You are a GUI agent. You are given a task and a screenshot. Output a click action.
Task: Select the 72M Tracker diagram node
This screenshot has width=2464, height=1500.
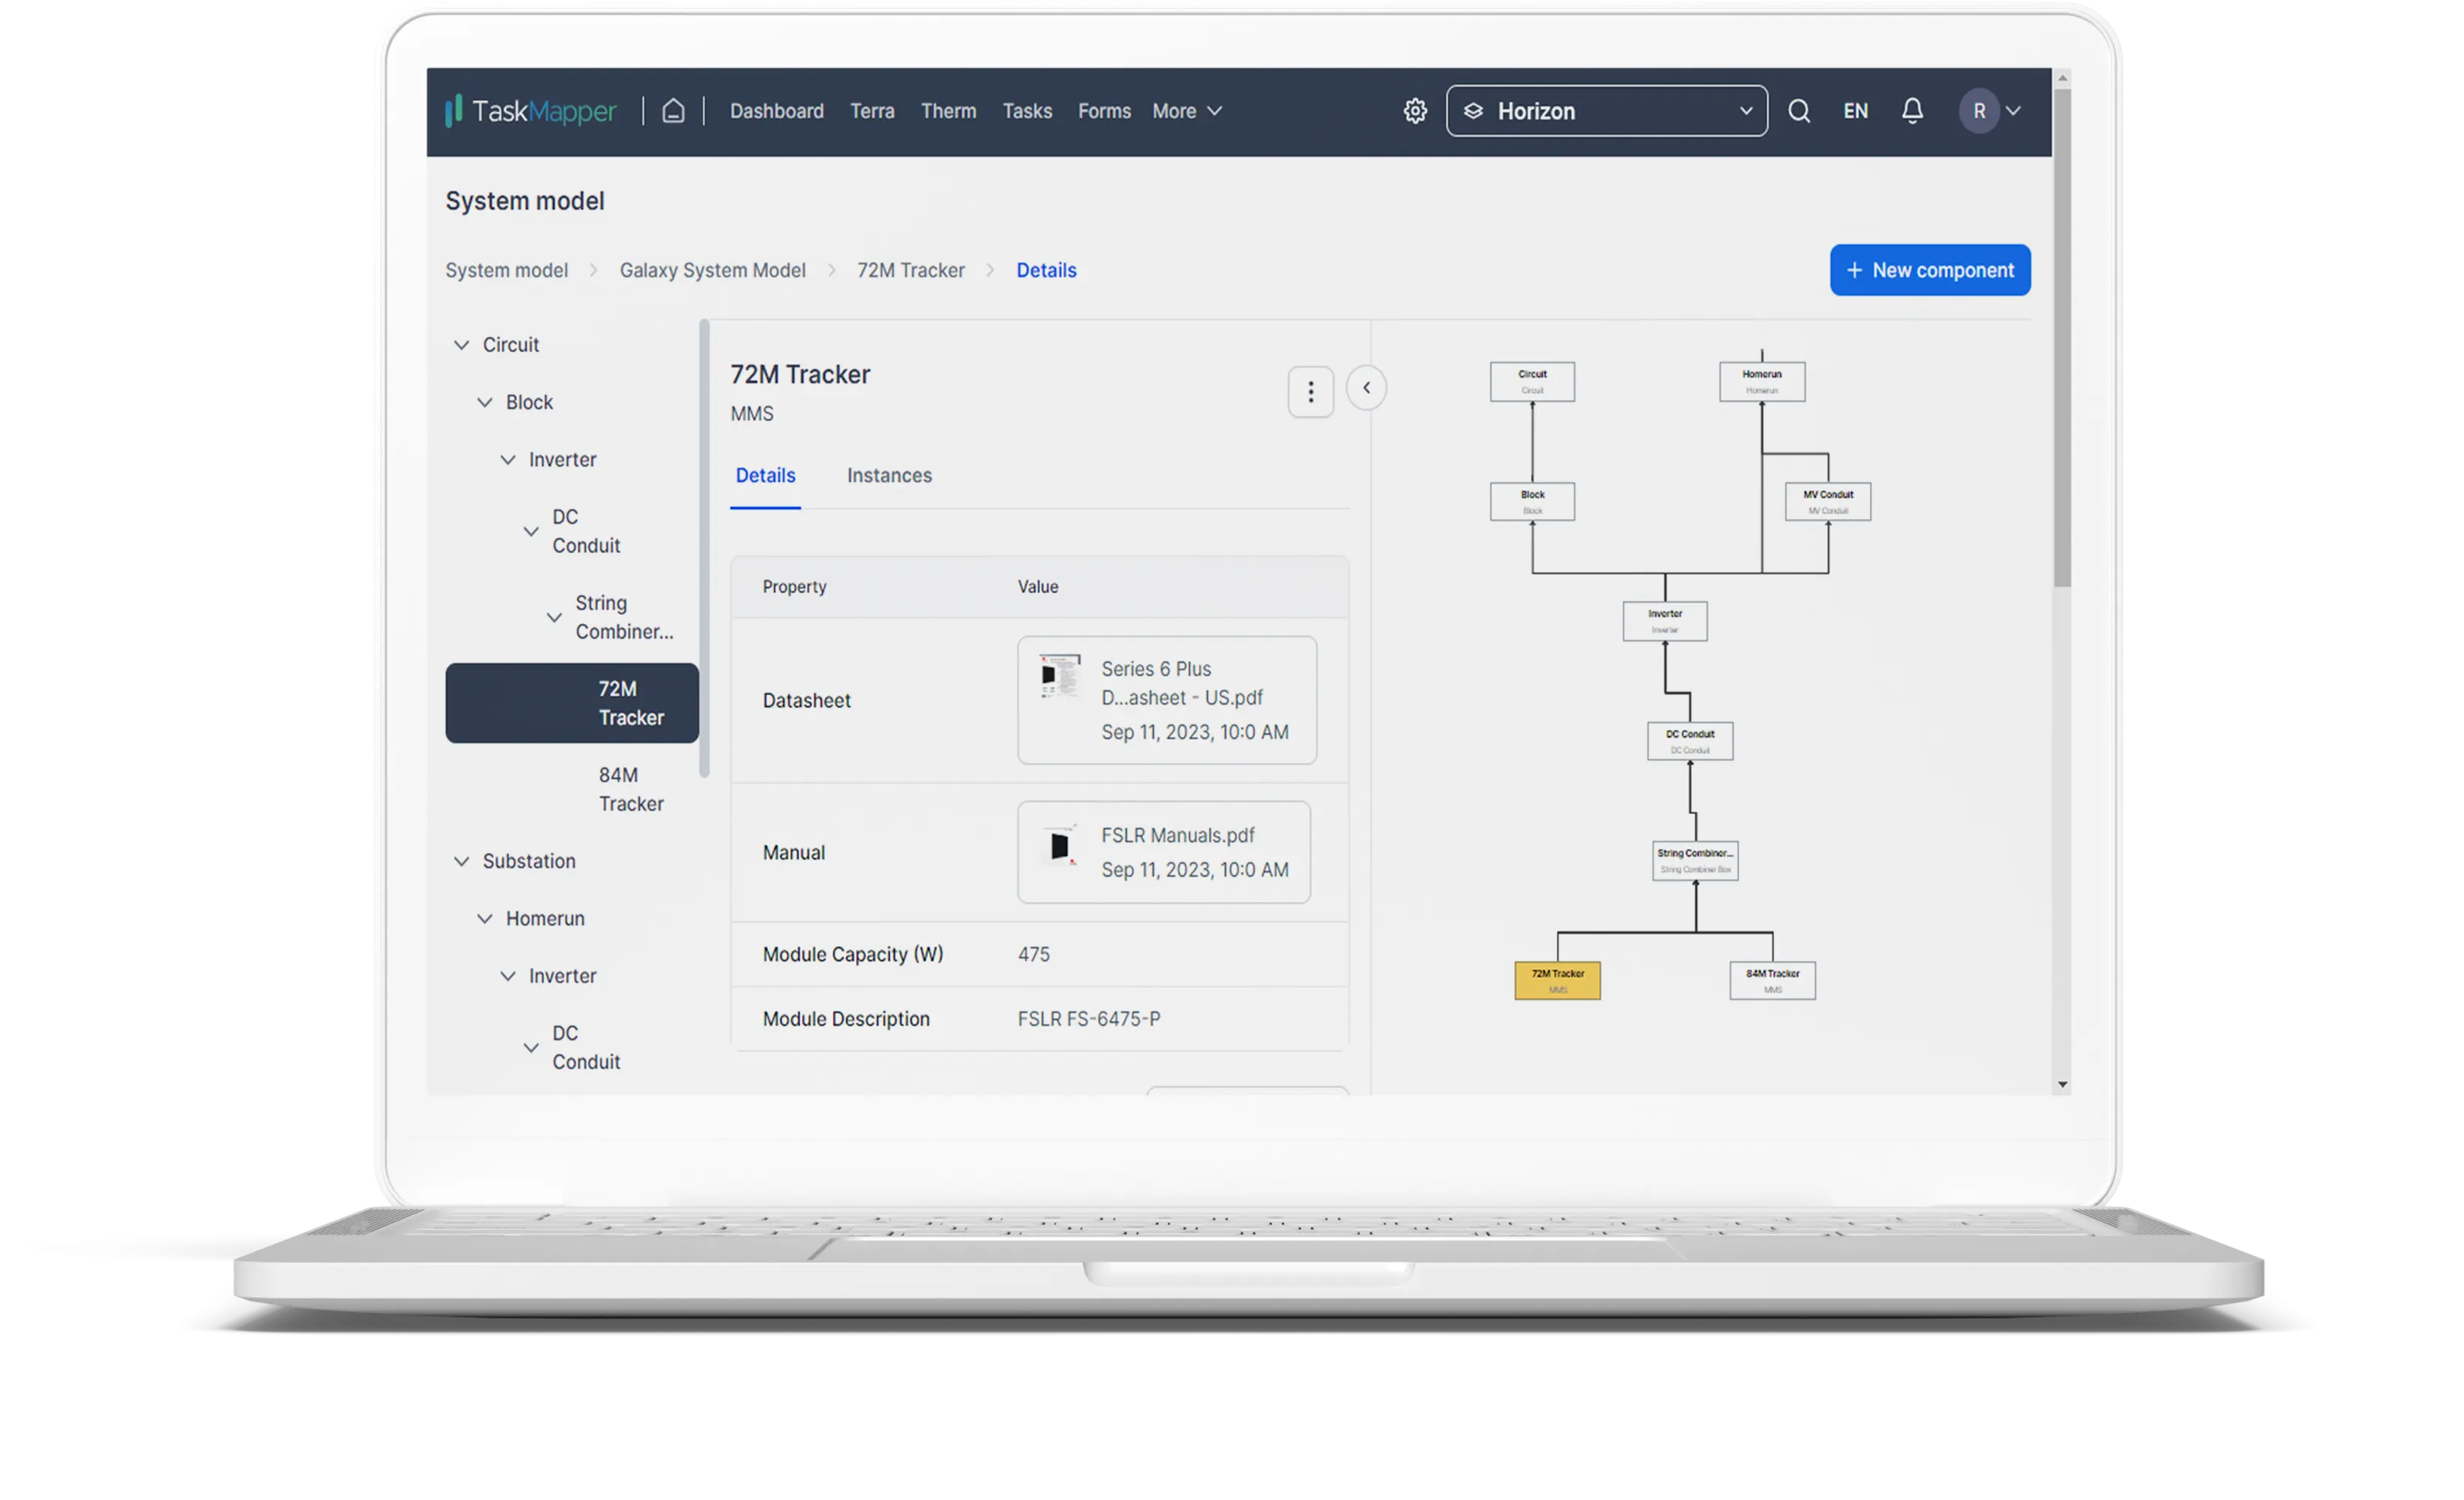(x=1556, y=980)
